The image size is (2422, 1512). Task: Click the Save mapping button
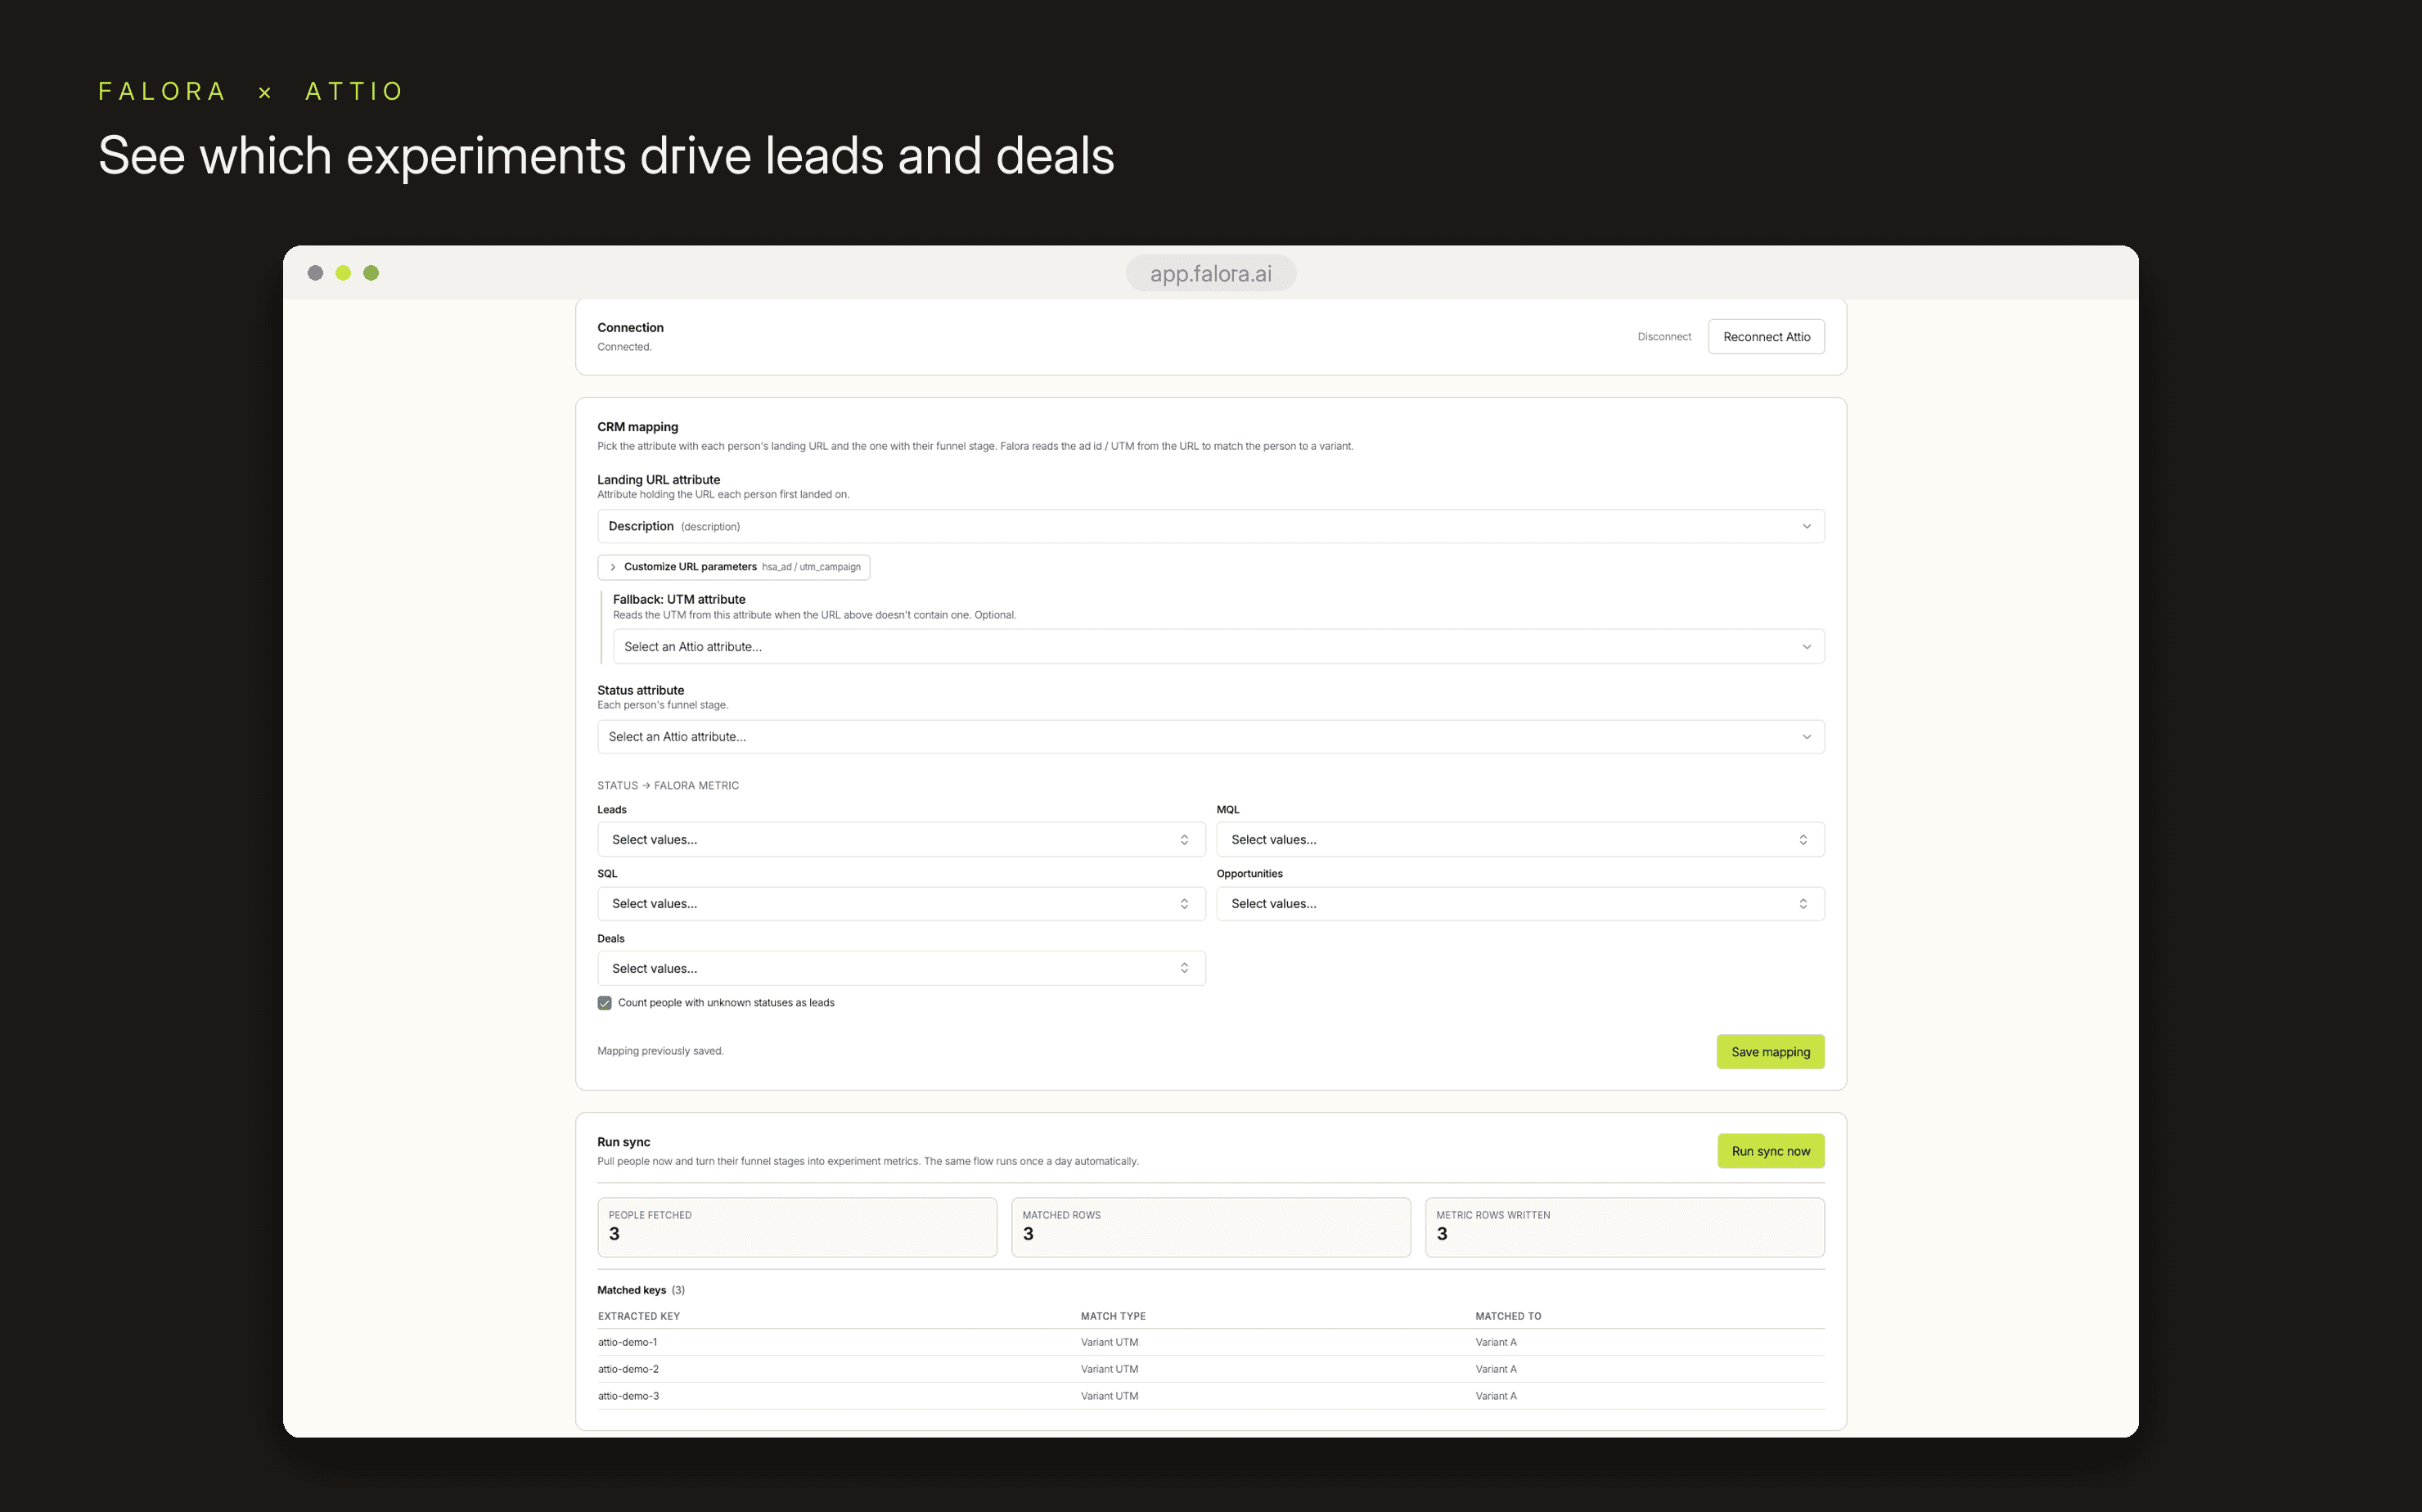point(1770,1051)
